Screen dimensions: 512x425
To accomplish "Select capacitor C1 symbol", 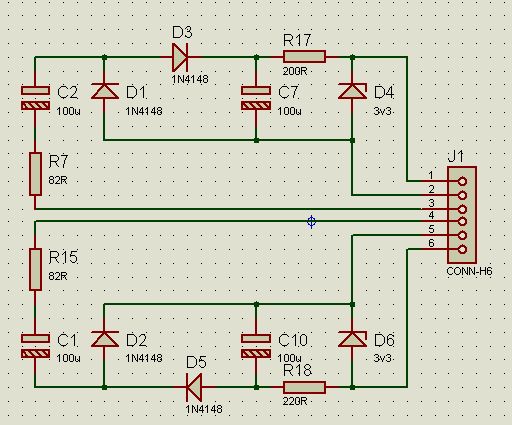I will 36,346.
